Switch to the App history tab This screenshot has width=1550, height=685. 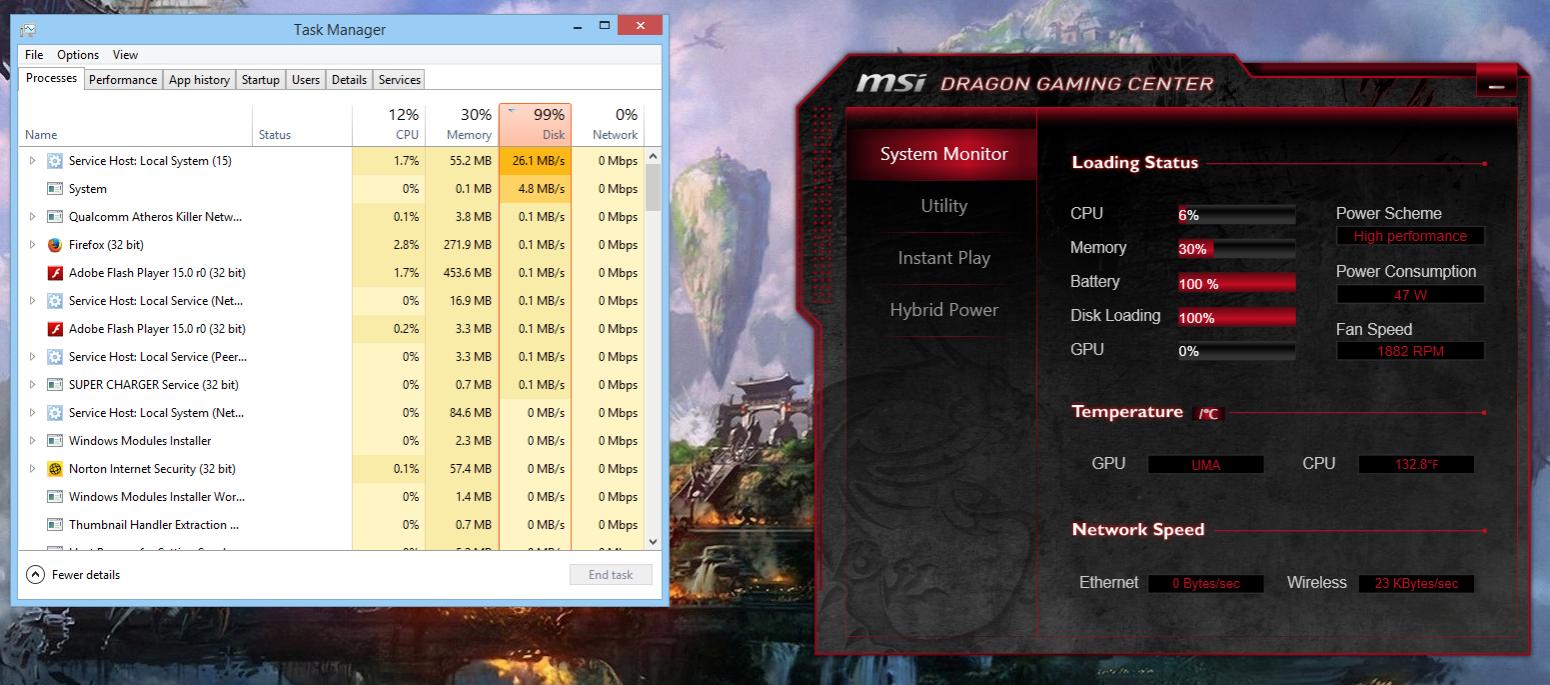click(199, 80)
